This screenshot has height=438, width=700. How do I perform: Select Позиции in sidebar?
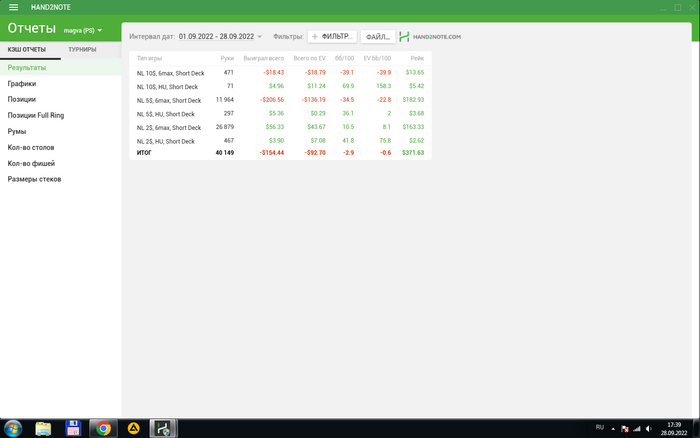click(x=61, y=99)
